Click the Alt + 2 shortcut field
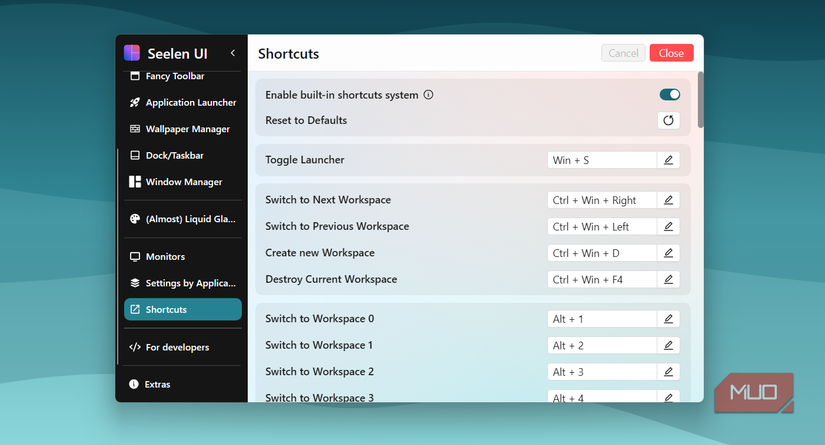The image size is (825, 445). 602,346
